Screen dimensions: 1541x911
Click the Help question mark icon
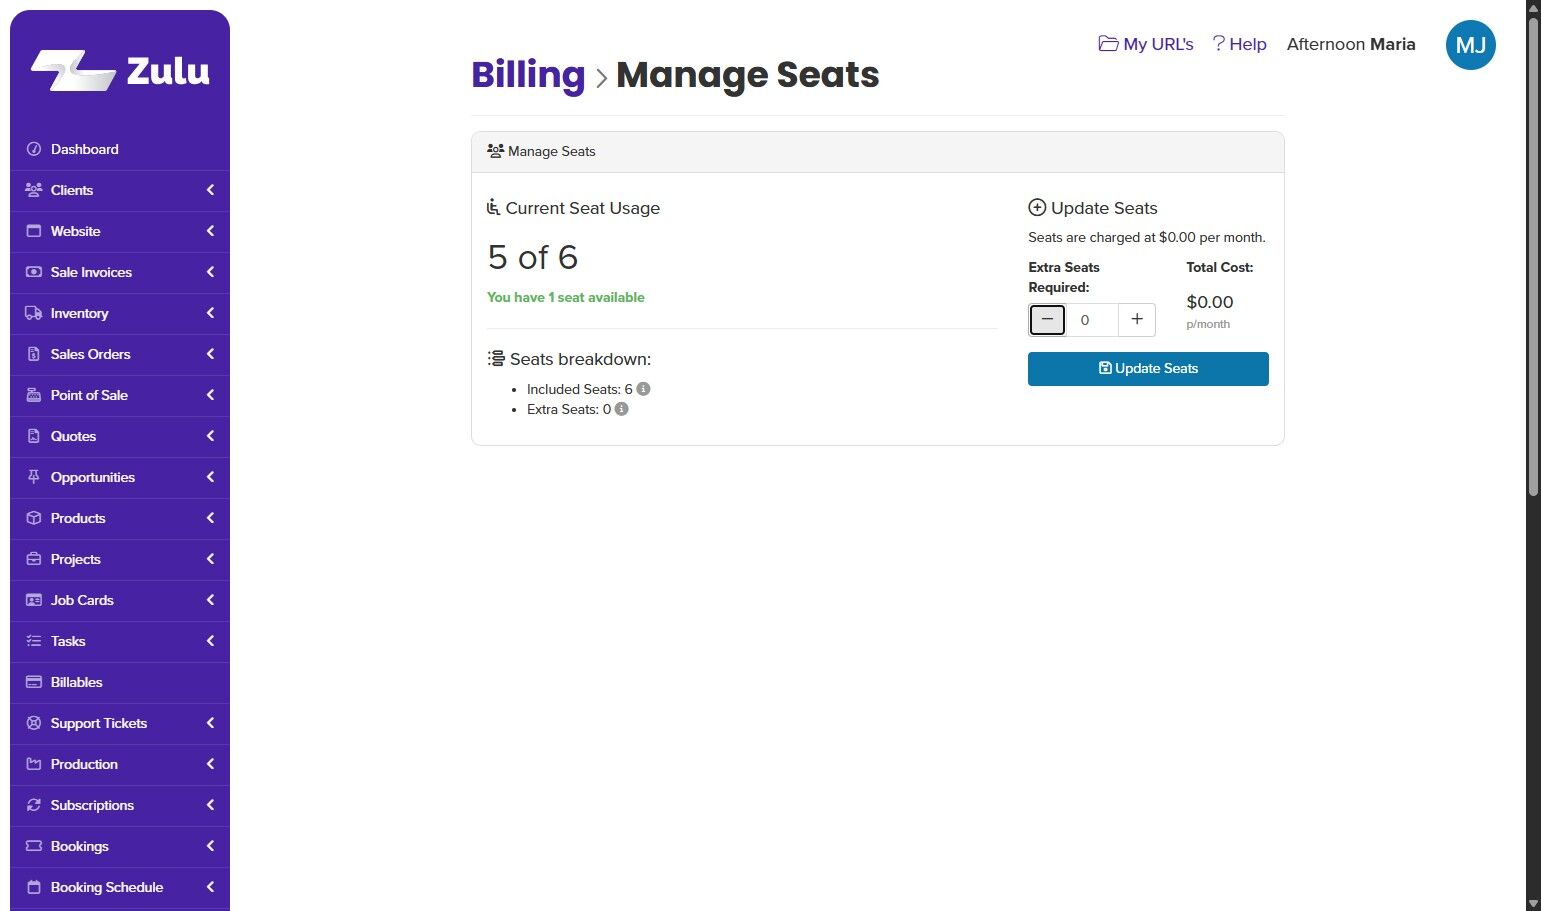click(x=1218, y=44)
